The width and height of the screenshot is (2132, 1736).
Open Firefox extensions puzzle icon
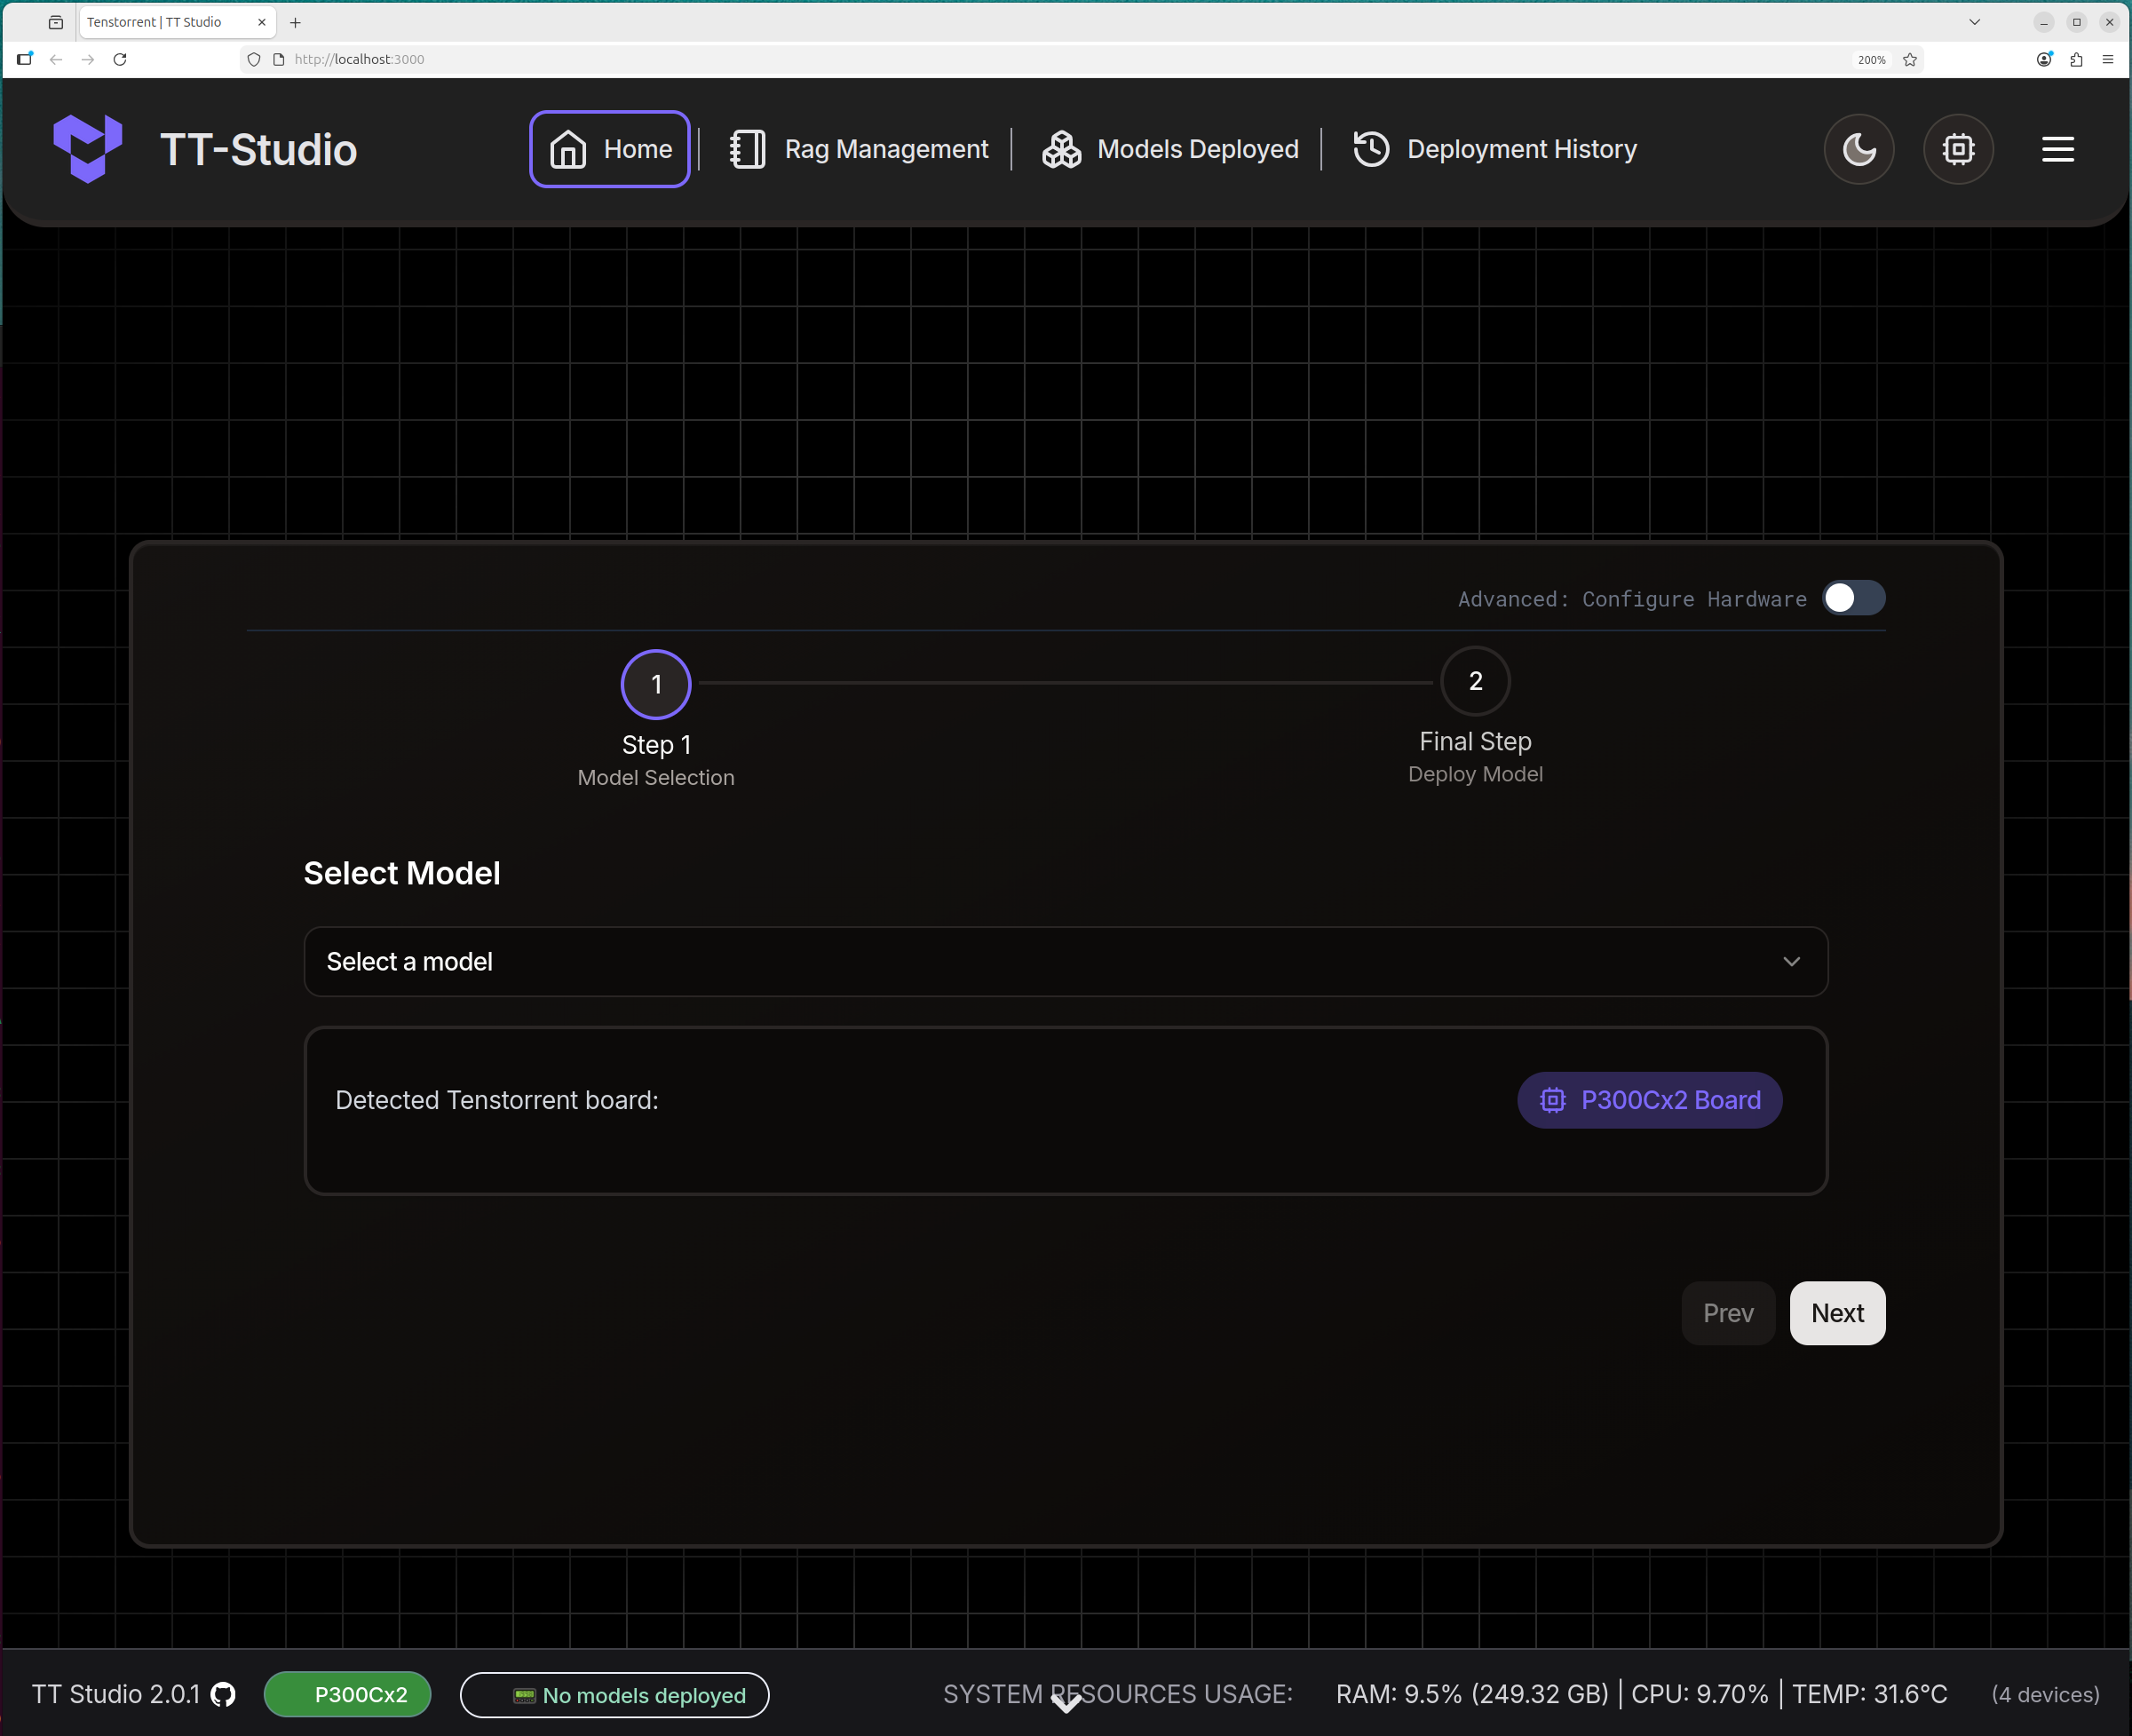tap(2076, 59)
